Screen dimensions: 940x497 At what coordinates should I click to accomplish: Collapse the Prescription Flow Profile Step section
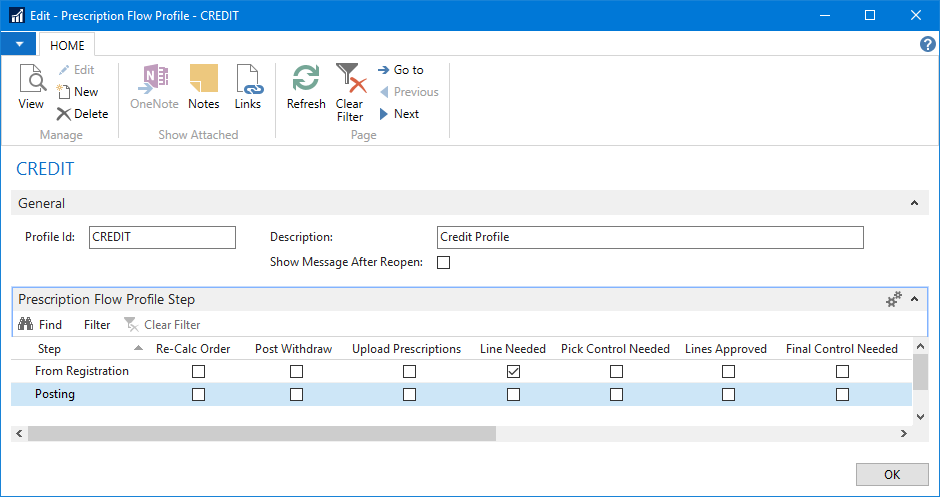coord(913,299)
